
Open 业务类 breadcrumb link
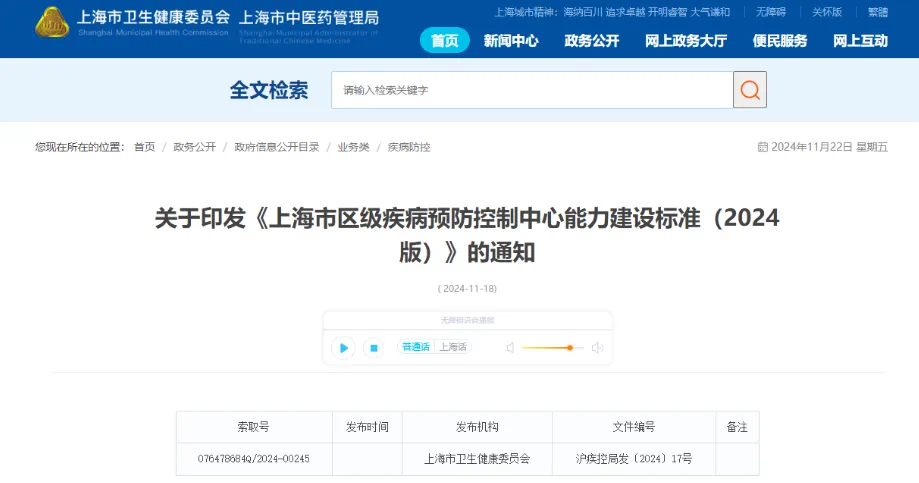pyautogui.click(x=353, y=147)
